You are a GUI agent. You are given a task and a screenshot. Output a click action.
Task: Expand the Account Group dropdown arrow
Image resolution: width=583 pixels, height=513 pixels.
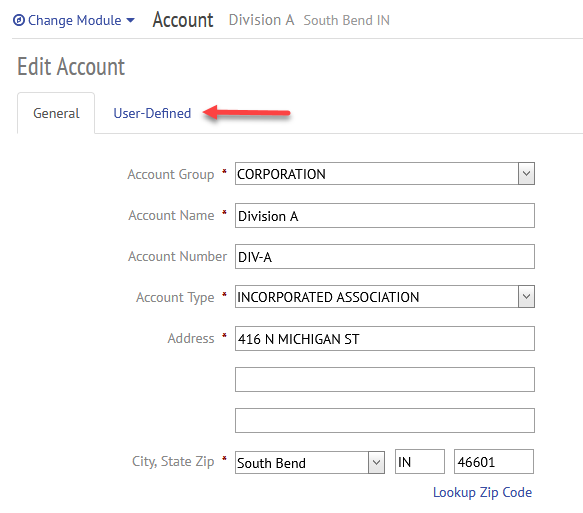coord(526,174)
